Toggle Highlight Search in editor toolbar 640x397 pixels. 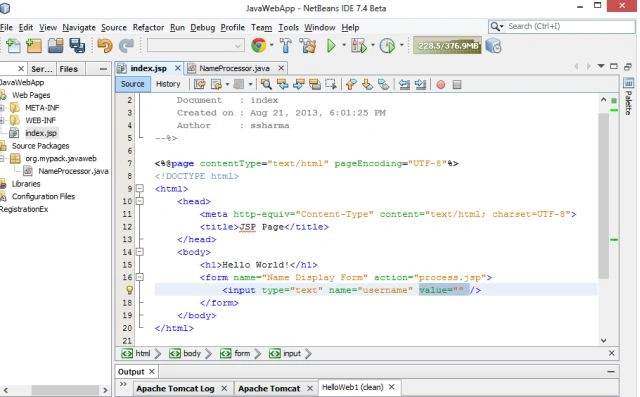pyautogui.click(x=315, y=84)
